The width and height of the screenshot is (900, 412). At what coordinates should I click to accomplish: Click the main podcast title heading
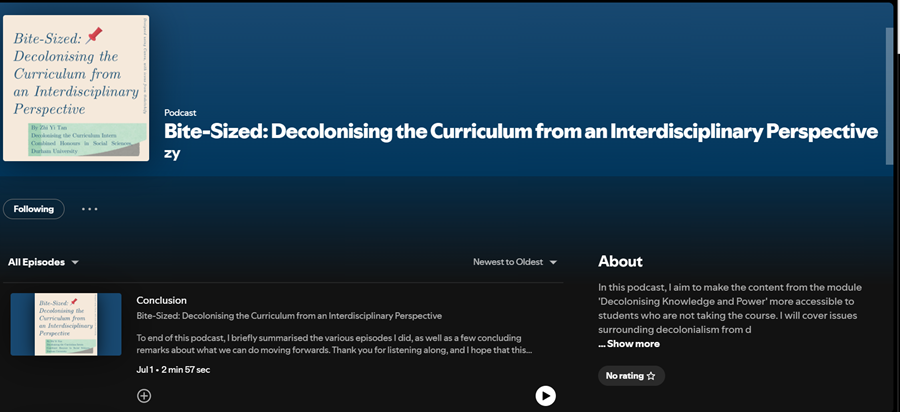click(x=520, y=132)
